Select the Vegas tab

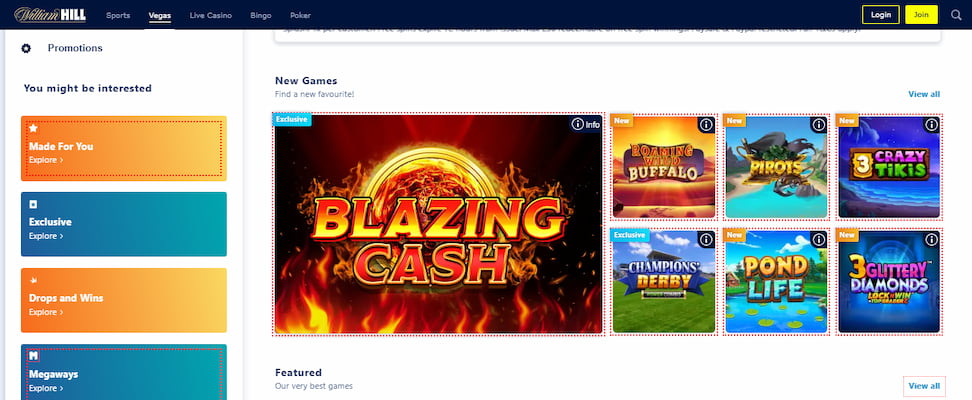(160, 16)
